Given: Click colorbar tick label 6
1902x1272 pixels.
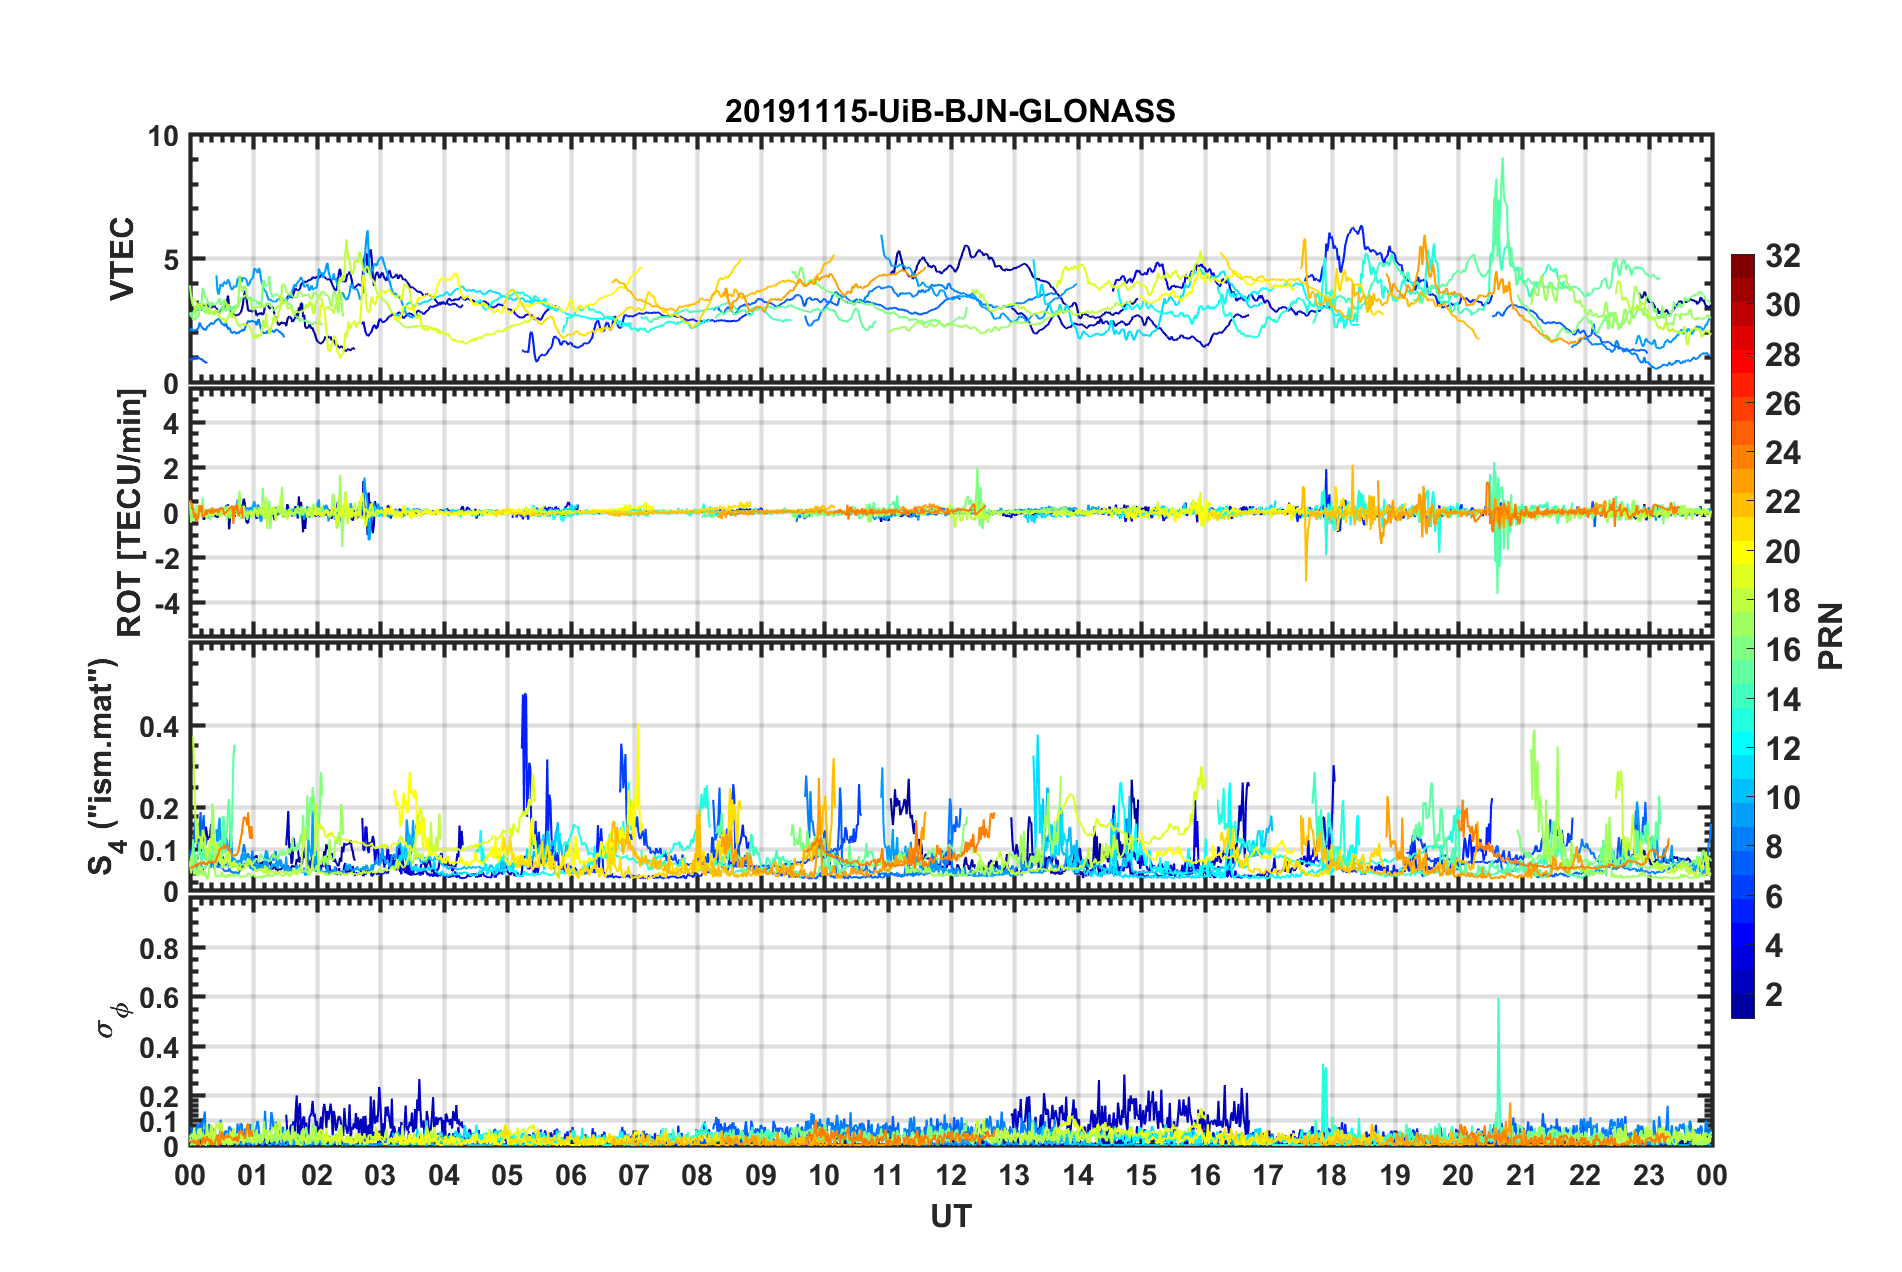Looking at the screenshot, I should click(1774, 897).
